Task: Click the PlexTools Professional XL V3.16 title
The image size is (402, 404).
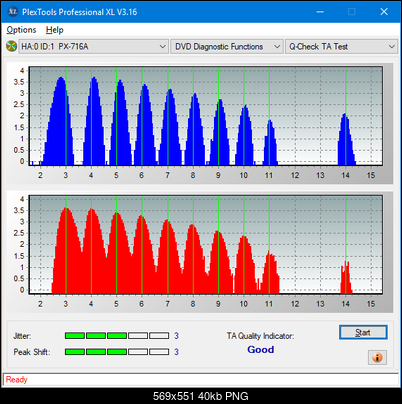Action: tap(79, 12)
